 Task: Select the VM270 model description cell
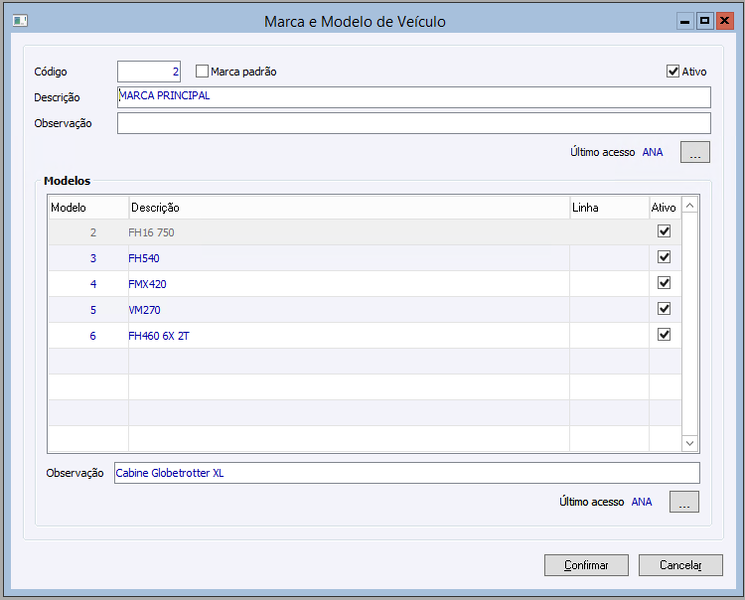[349, 310]
